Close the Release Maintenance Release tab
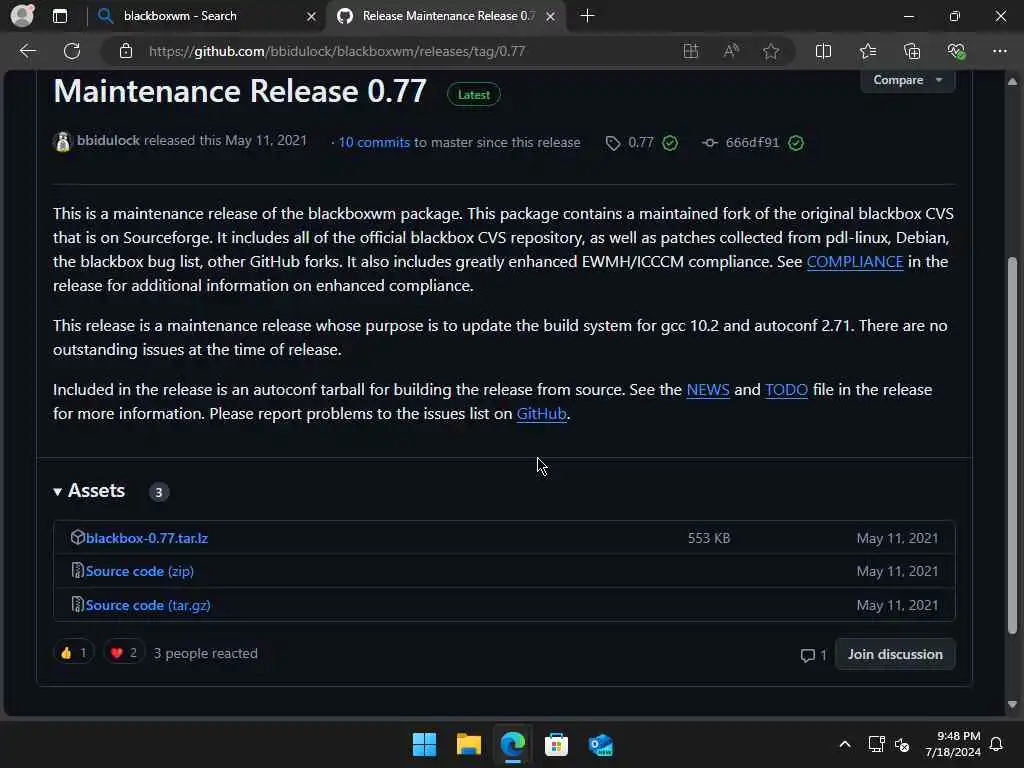 551,16
